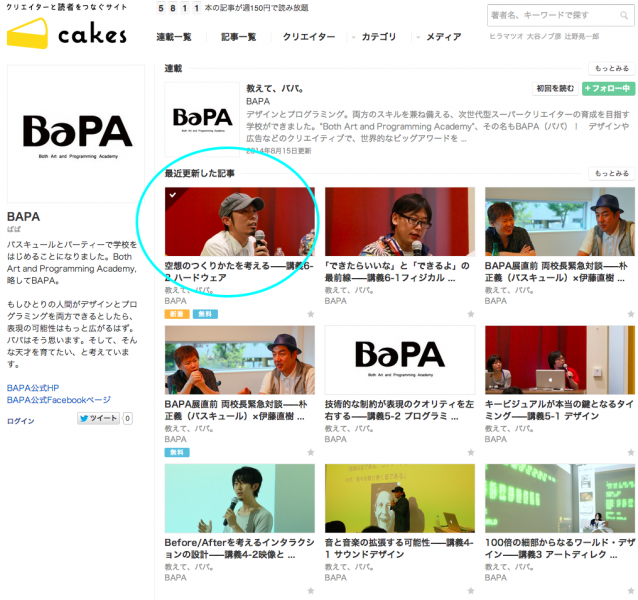Click the BaPA series thumbnail in 連載
Screen dimensions: 638x600
pos(202,119)
